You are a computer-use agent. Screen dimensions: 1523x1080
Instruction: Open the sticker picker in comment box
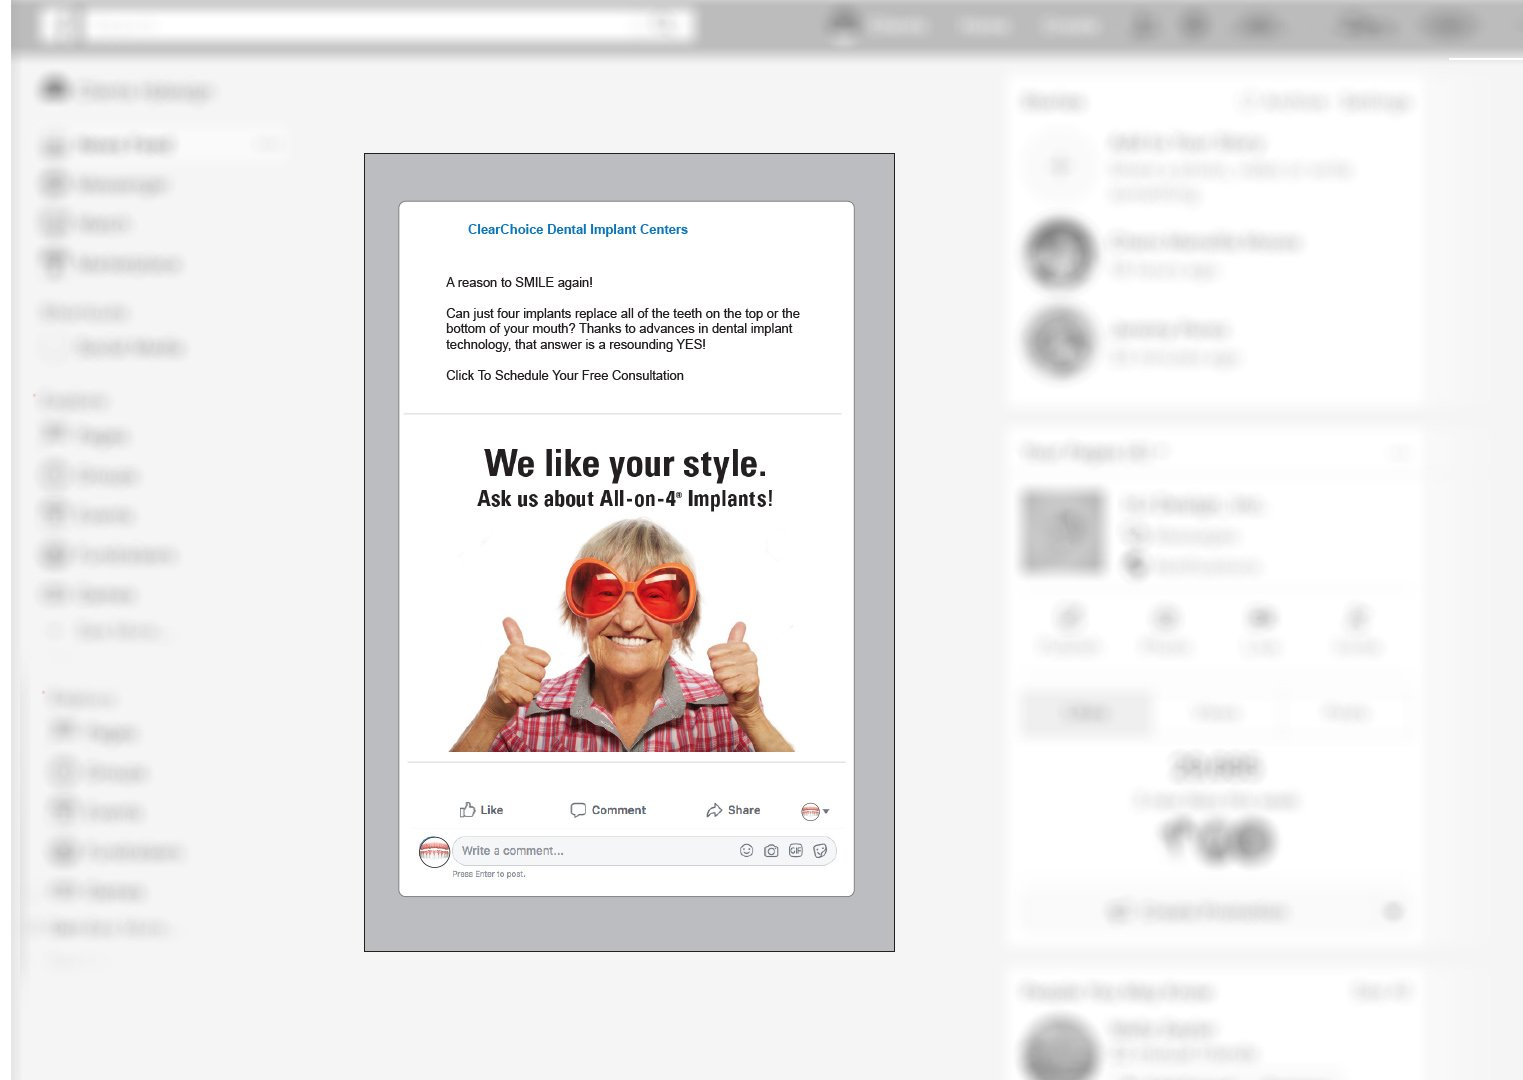pyautogui.click(x=820, y=851)
